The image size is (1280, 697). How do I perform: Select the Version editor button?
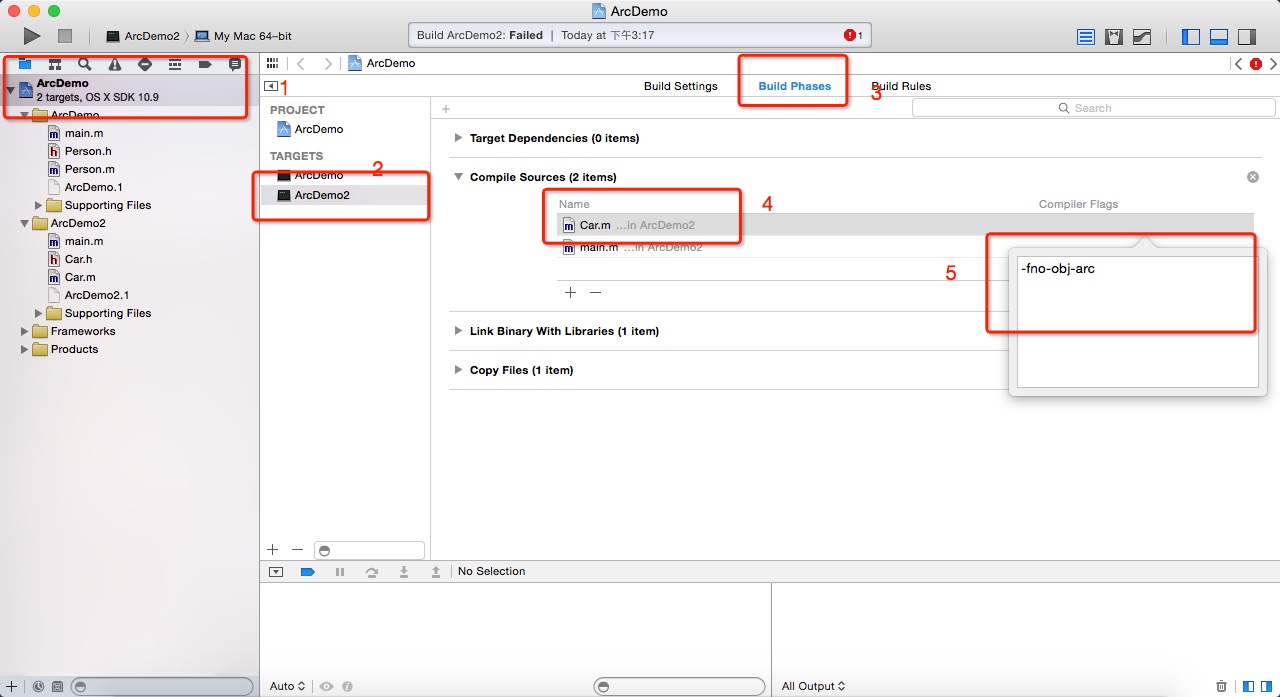click(x=1142, y=37)
